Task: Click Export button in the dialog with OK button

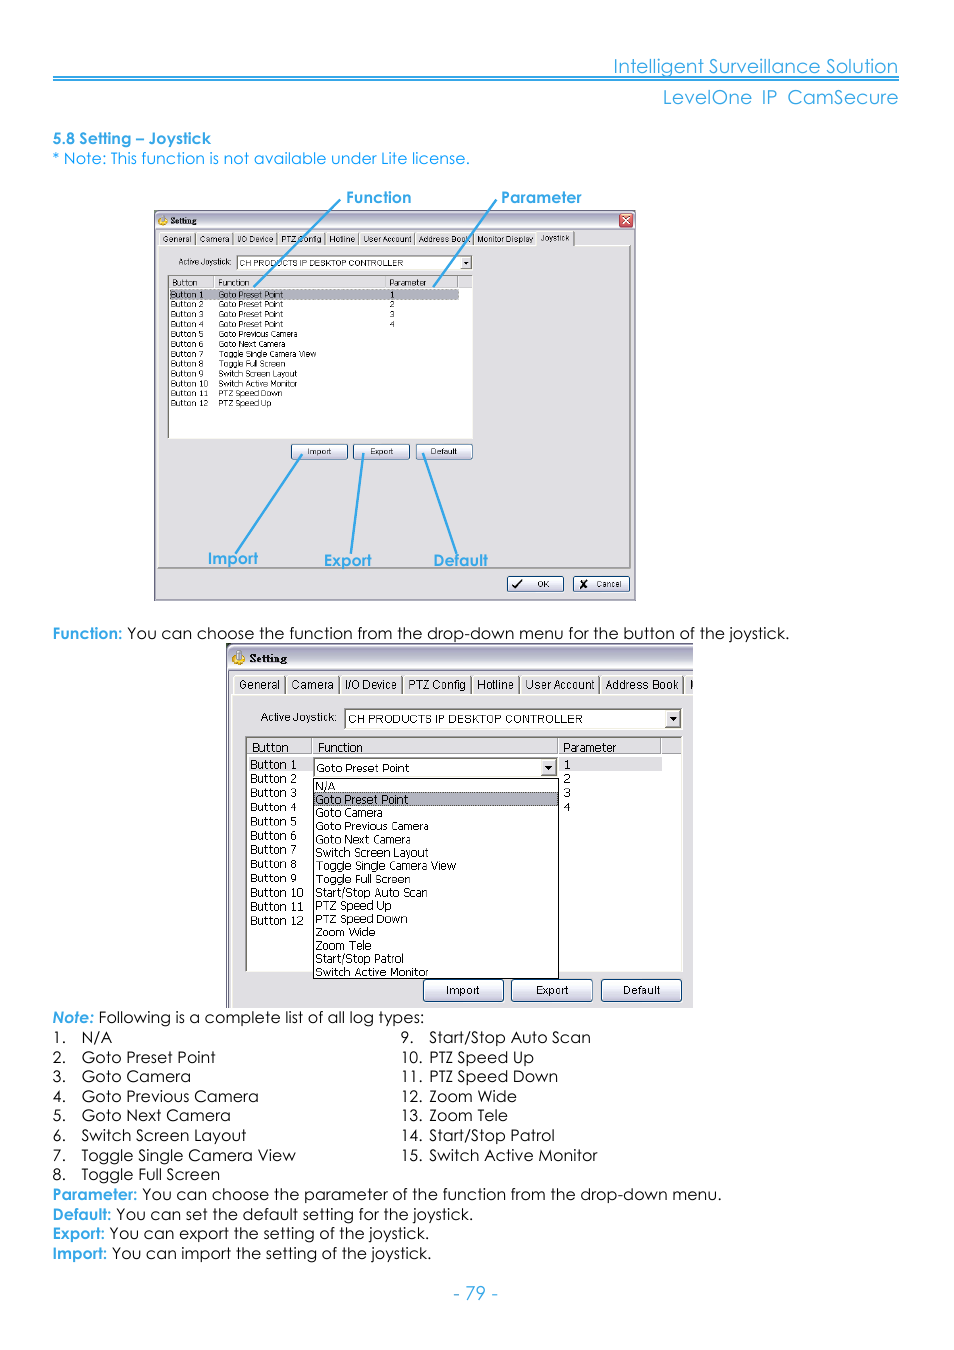Action: 381,452
